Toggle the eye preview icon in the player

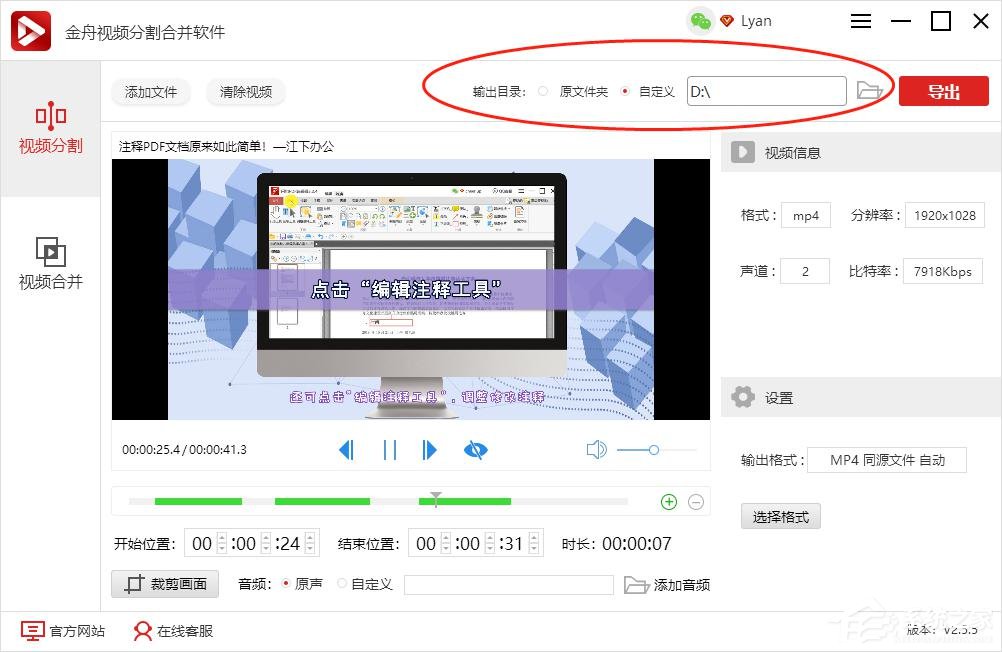click(475, 449)
